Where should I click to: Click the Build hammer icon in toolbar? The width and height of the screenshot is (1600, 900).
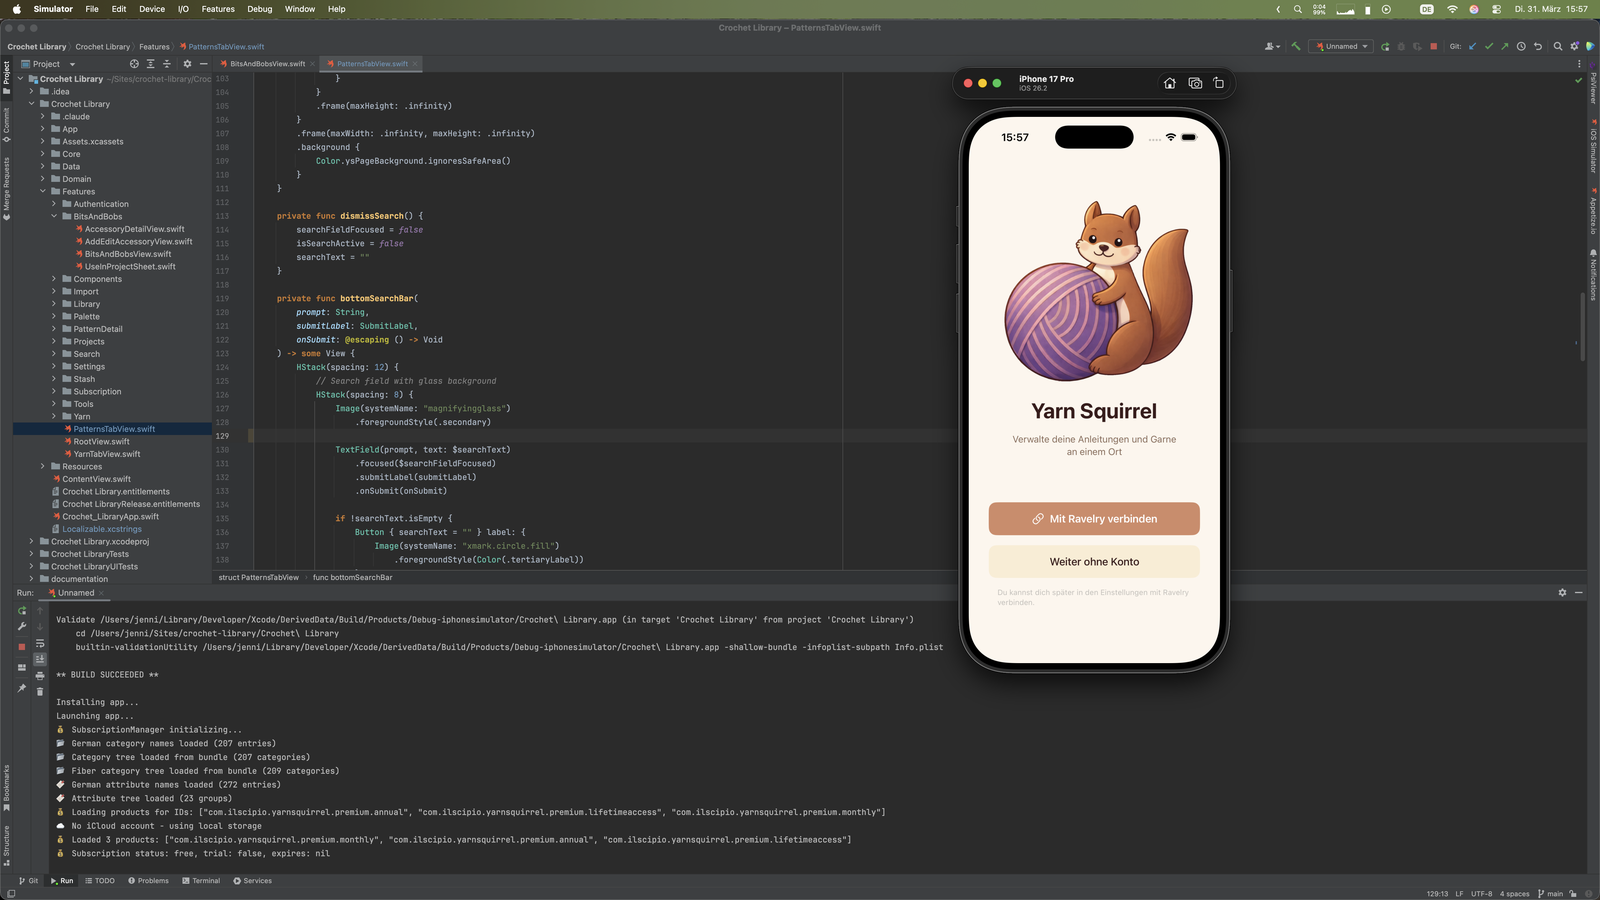(1296, 46)
